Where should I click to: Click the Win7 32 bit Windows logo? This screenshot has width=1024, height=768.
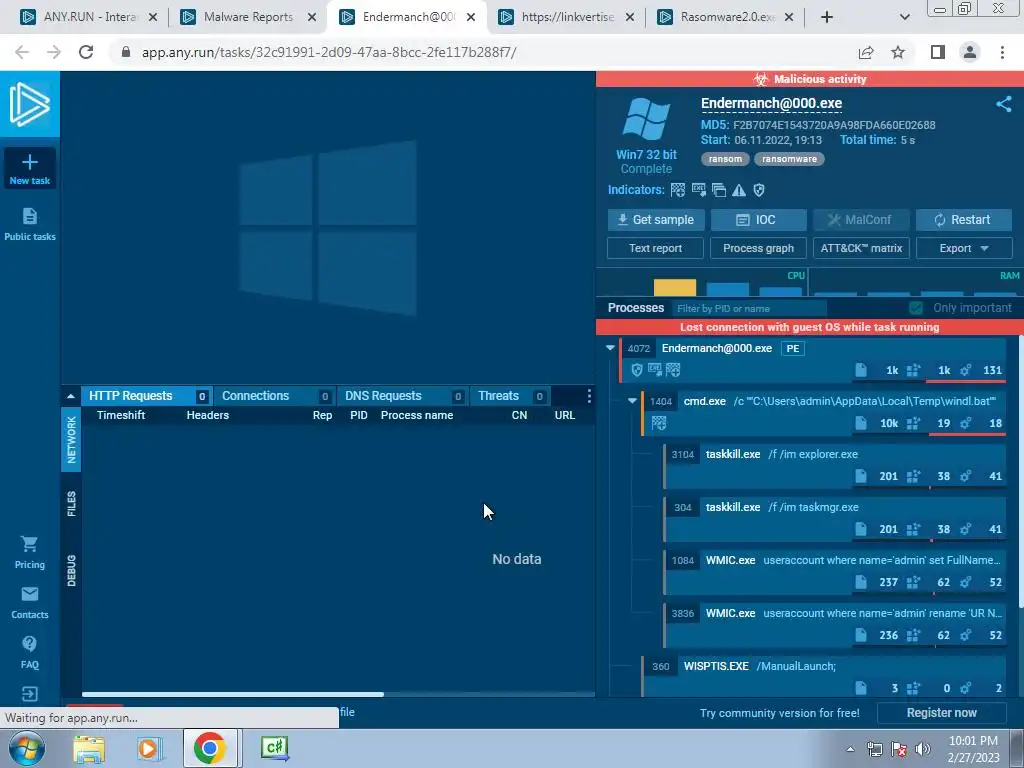click(x=646, y=119)
